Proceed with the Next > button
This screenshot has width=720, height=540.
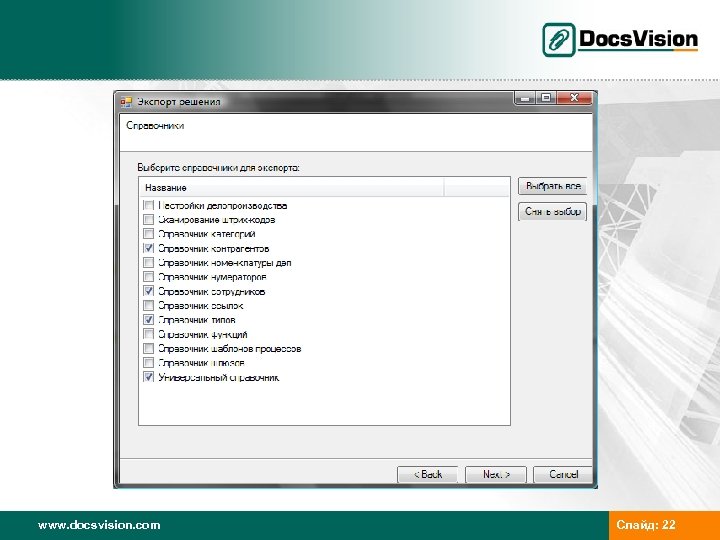[496, 474]
